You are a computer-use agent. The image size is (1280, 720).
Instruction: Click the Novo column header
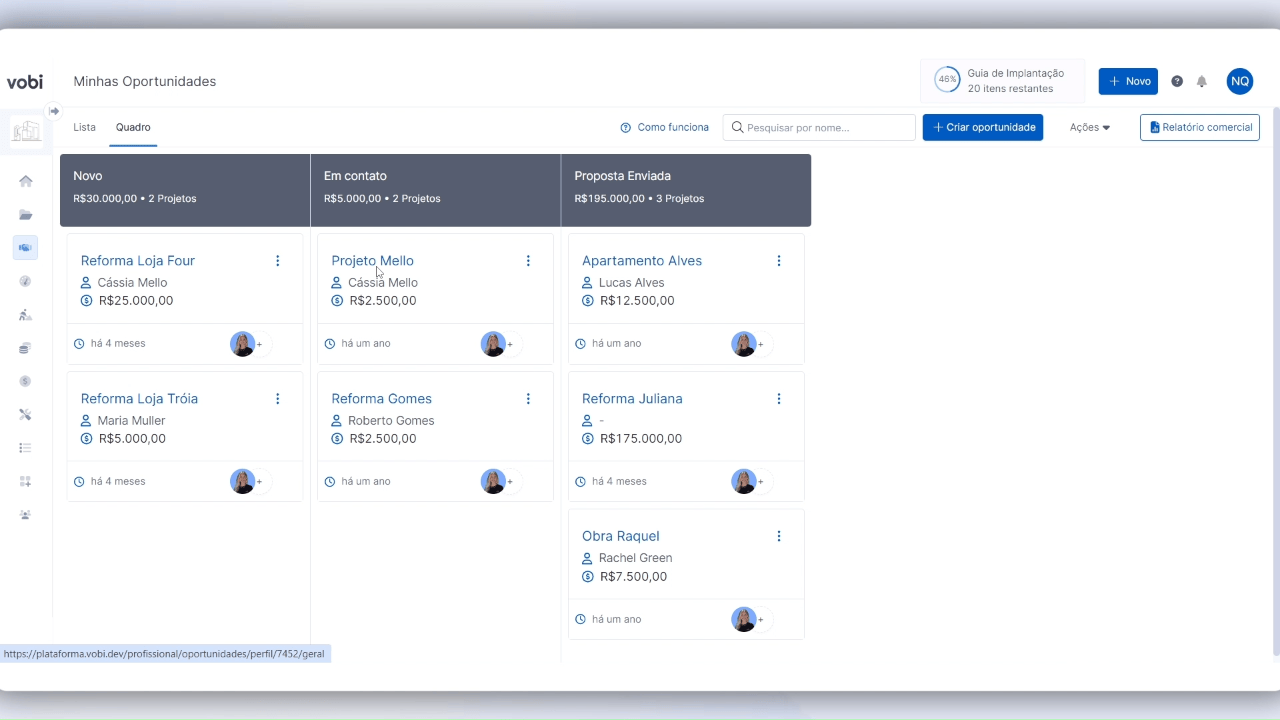(x=185, y=190)
